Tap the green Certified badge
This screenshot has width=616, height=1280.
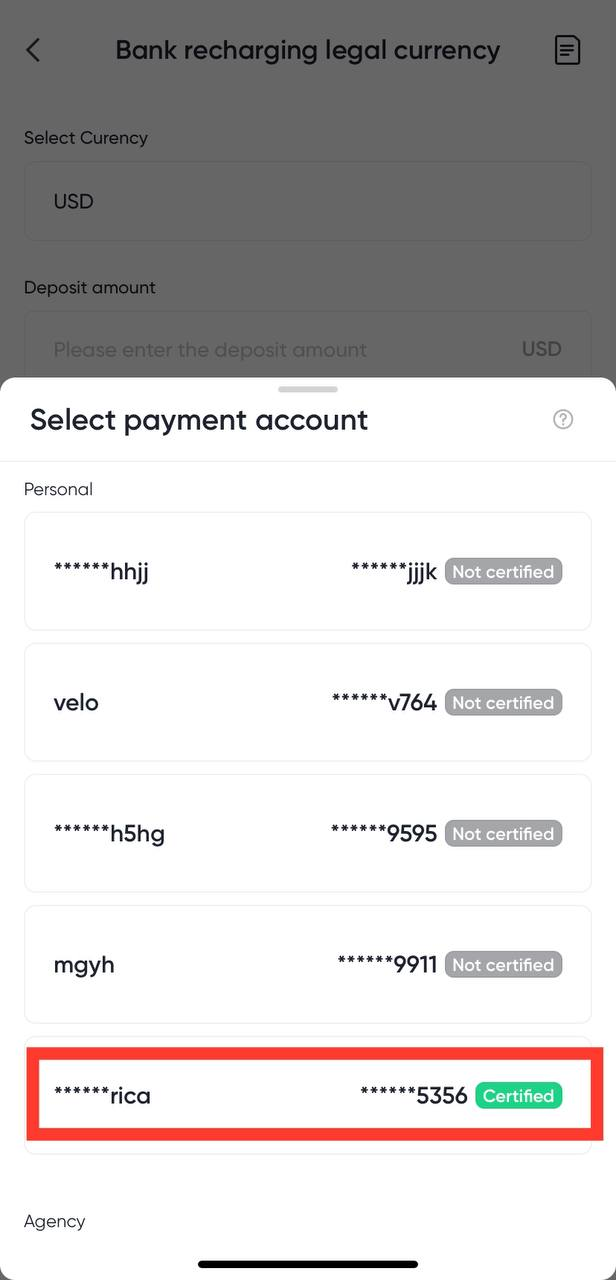pos(518,1096)
